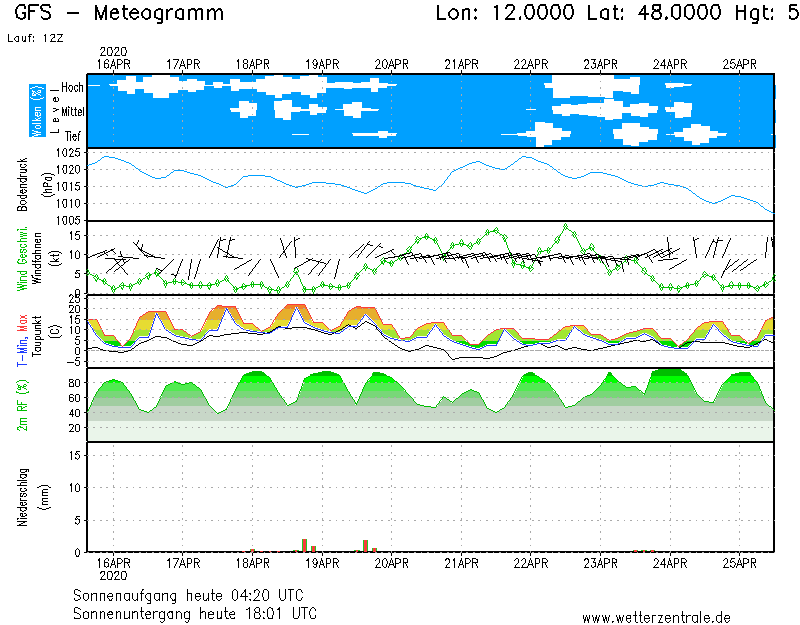Screen dimensions: 800x625
Task: Click the 1015 pressure axis value
Action: pyautogui.click(x=68, y=186)
